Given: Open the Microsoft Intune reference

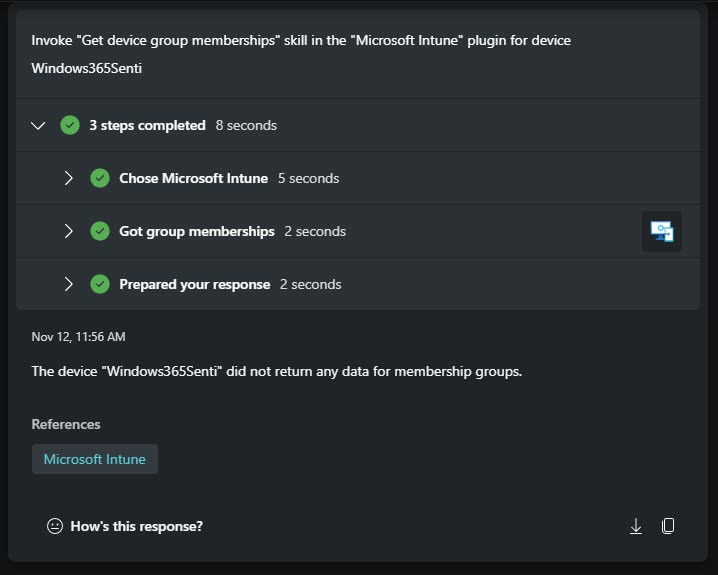Looking at the screenshot, I should pos(95,459).
